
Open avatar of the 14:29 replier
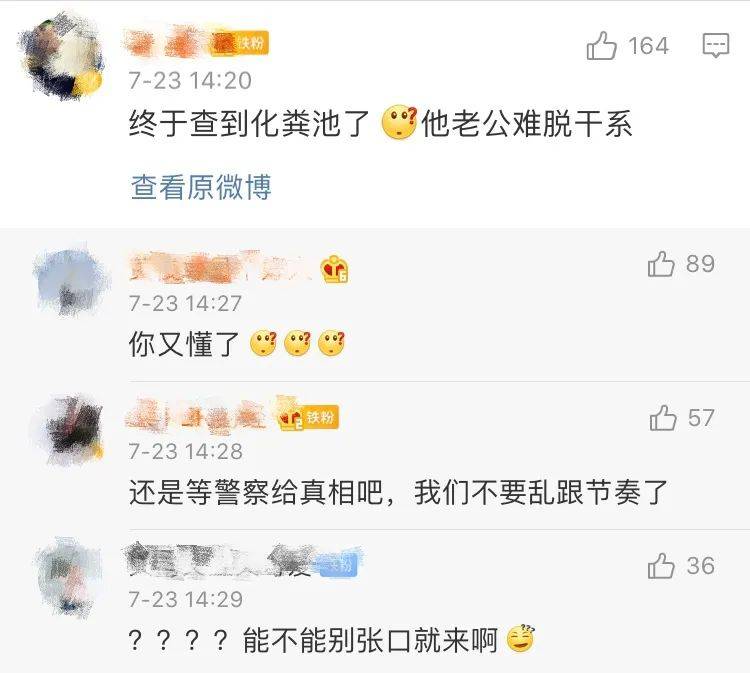pos(70,576)
